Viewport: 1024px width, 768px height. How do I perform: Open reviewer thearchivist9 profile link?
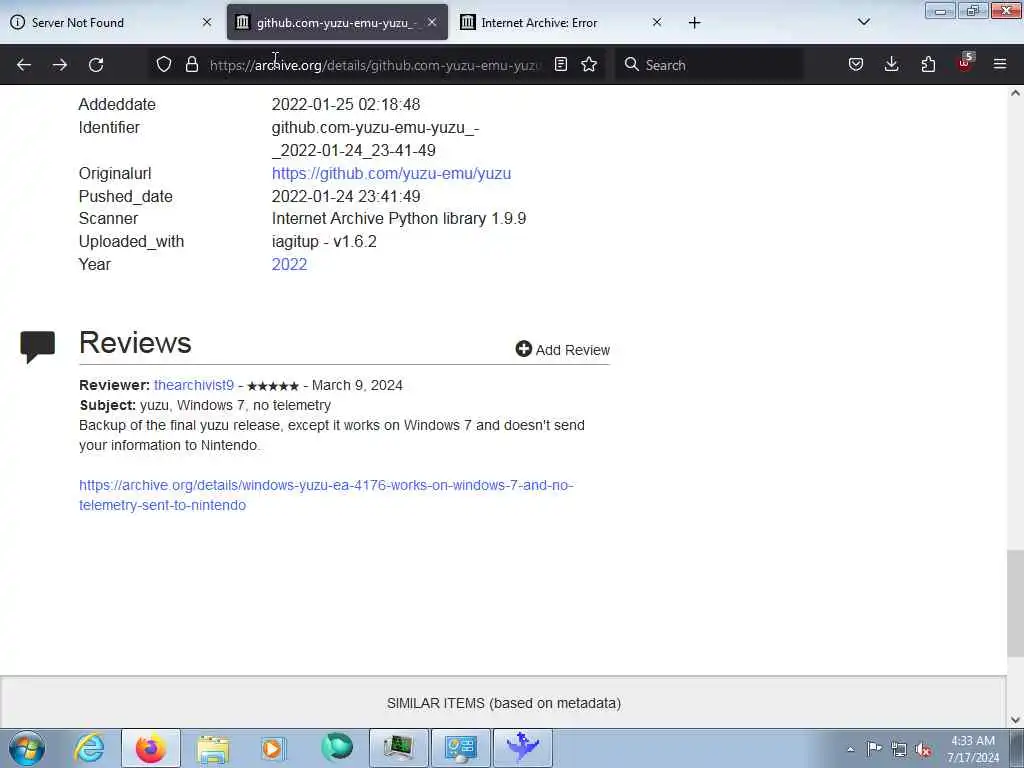(194, 385)
